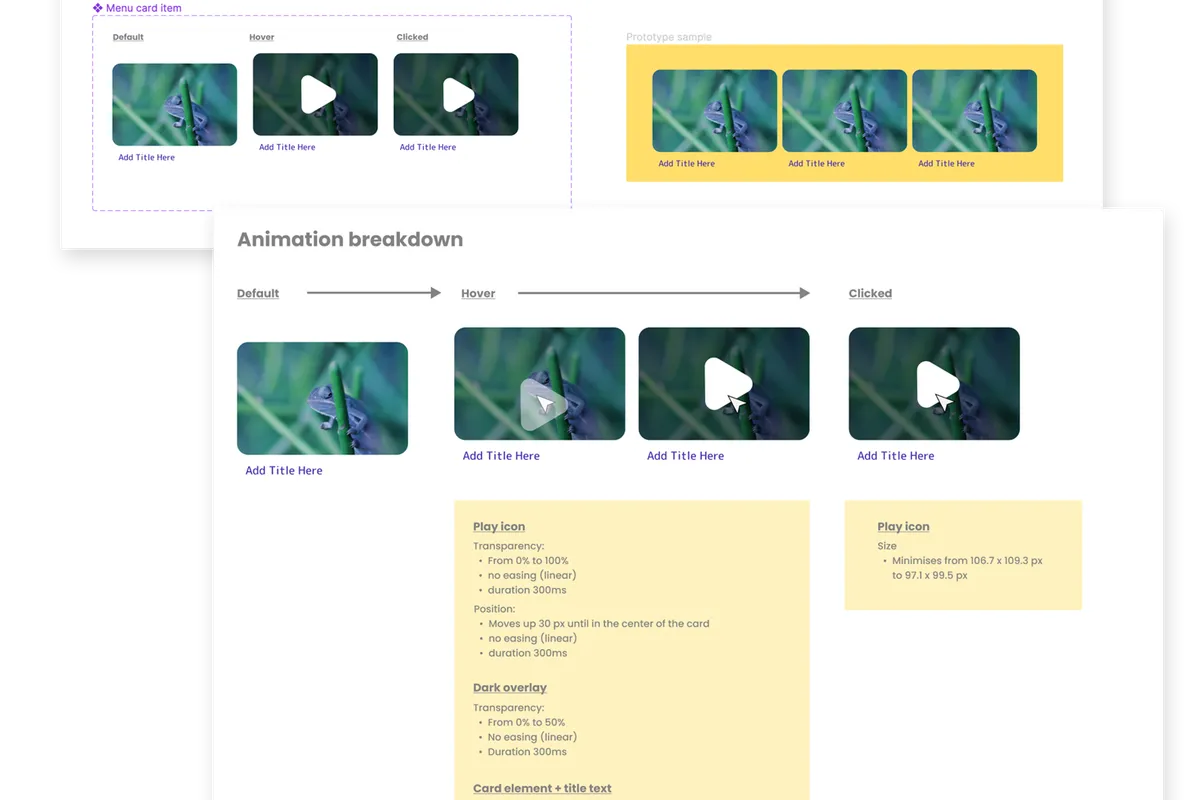Click the Menu card item component icon
Image resolution: width=1200 pixels, height=800 pixels.
point(98,8)
